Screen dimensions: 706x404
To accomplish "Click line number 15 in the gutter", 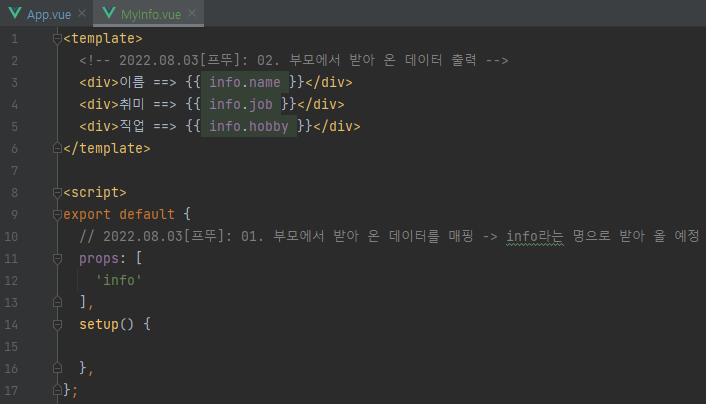I will (x=11, y=346).
